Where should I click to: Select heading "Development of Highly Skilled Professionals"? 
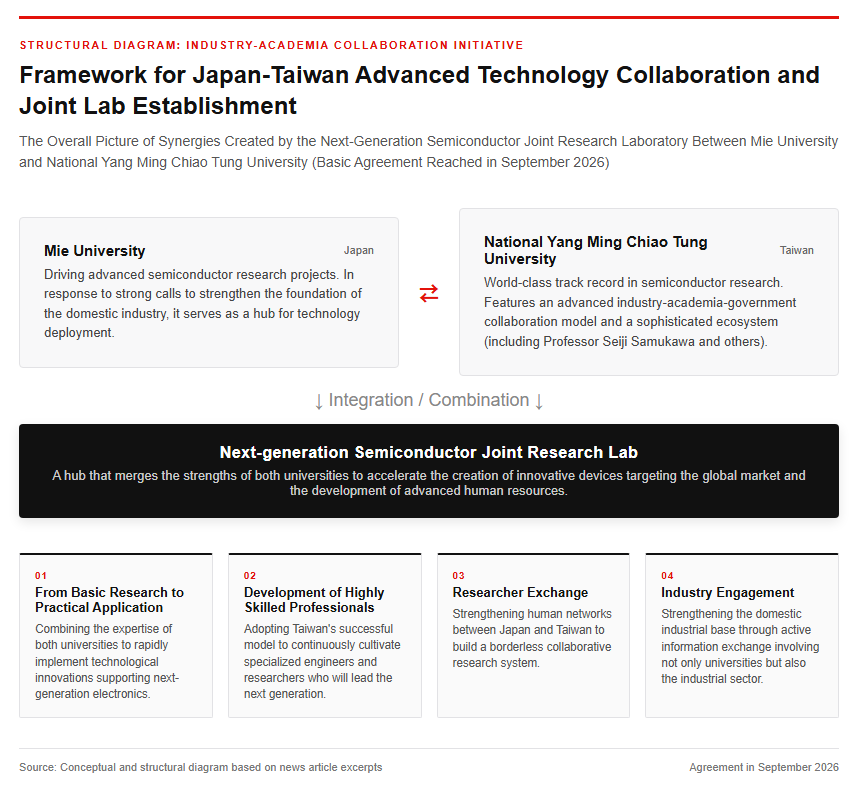(x=314, y=600)
